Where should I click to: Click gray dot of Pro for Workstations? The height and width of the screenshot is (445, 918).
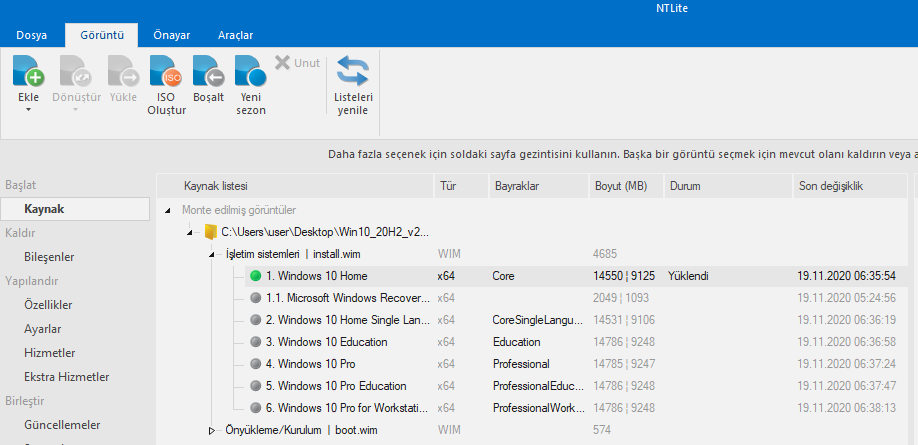point(255,408)
